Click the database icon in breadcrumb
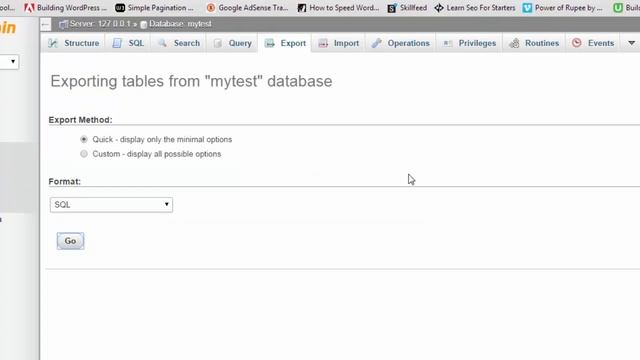 coord(144,24)
